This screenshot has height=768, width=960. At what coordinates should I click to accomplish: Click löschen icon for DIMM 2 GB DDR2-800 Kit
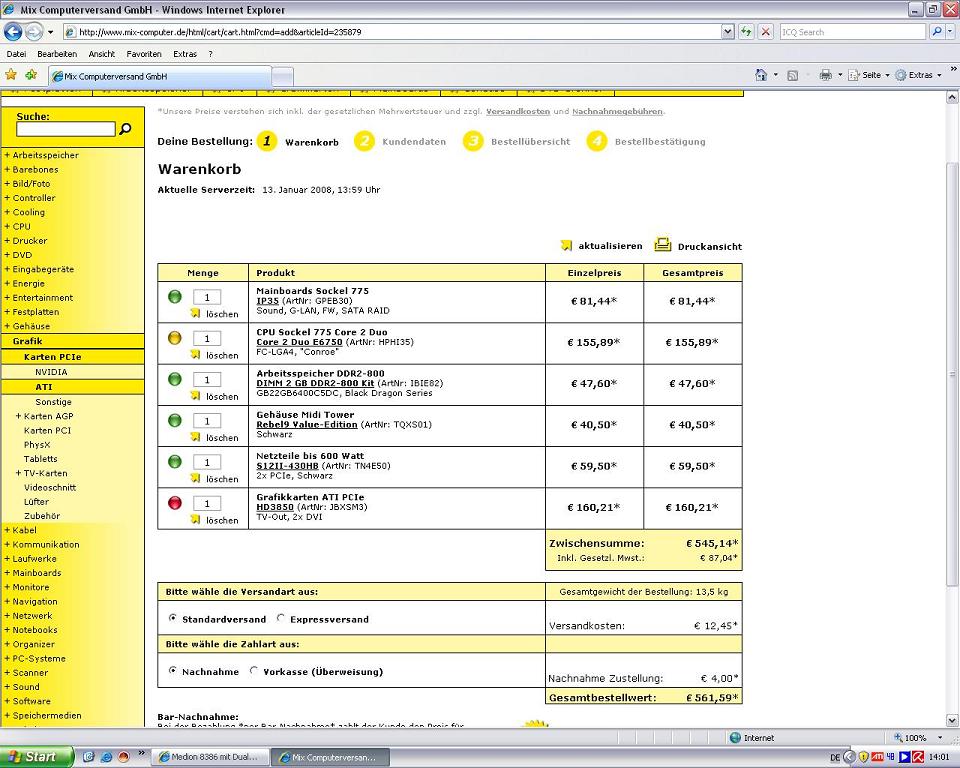click(195, 396)
